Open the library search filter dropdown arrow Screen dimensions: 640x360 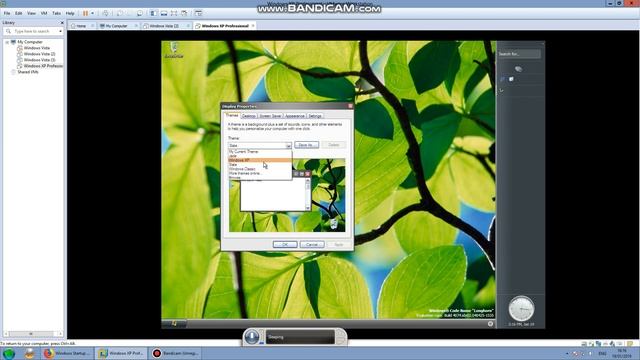(x=60, y=31)
